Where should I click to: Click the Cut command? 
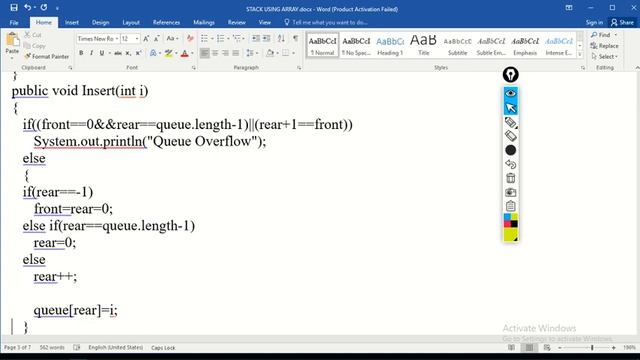[33, 35]
